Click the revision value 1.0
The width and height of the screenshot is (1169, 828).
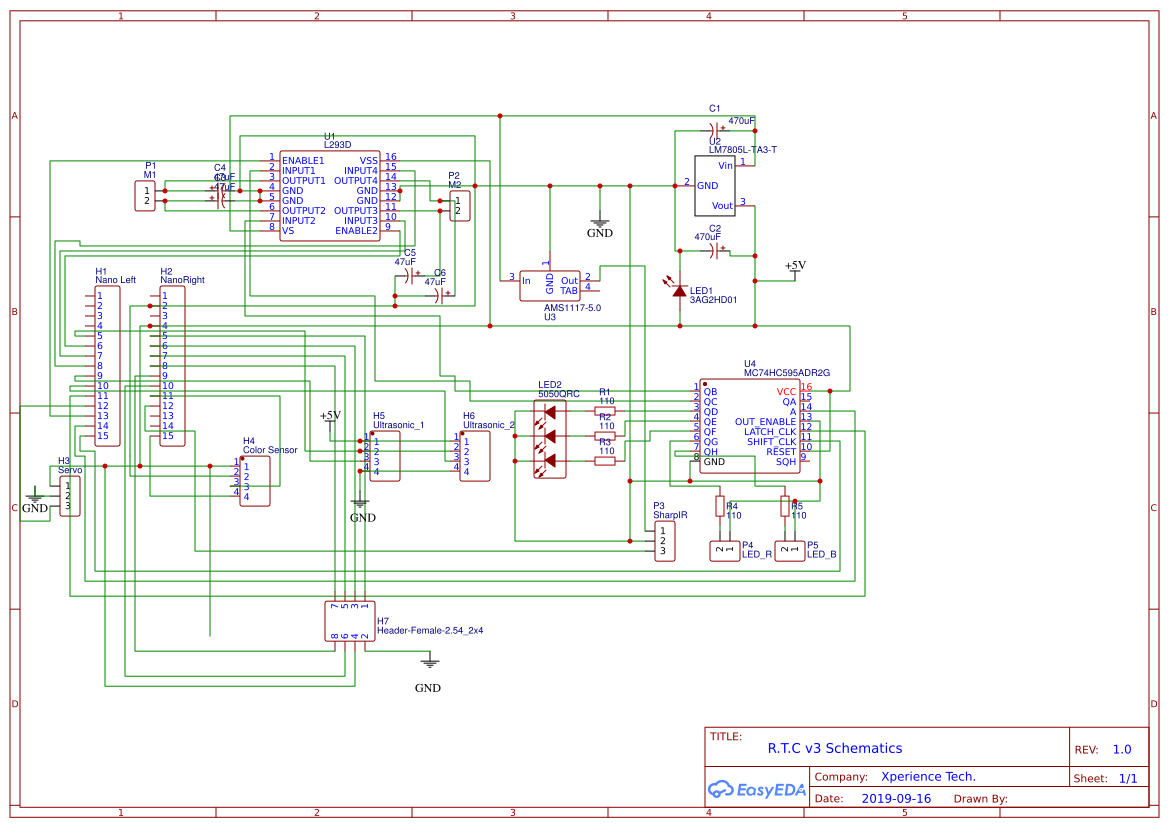pyautogui.click(x=1121, y=750)
